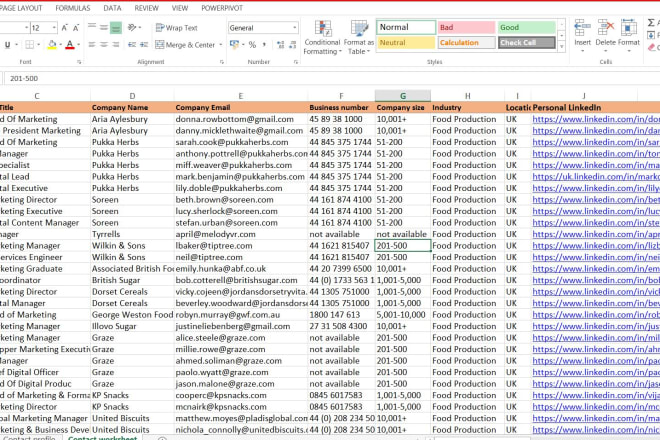This screenshot has width=660, height=440.
Task: Apply the yellow fill color bucket
Action: 52,45
